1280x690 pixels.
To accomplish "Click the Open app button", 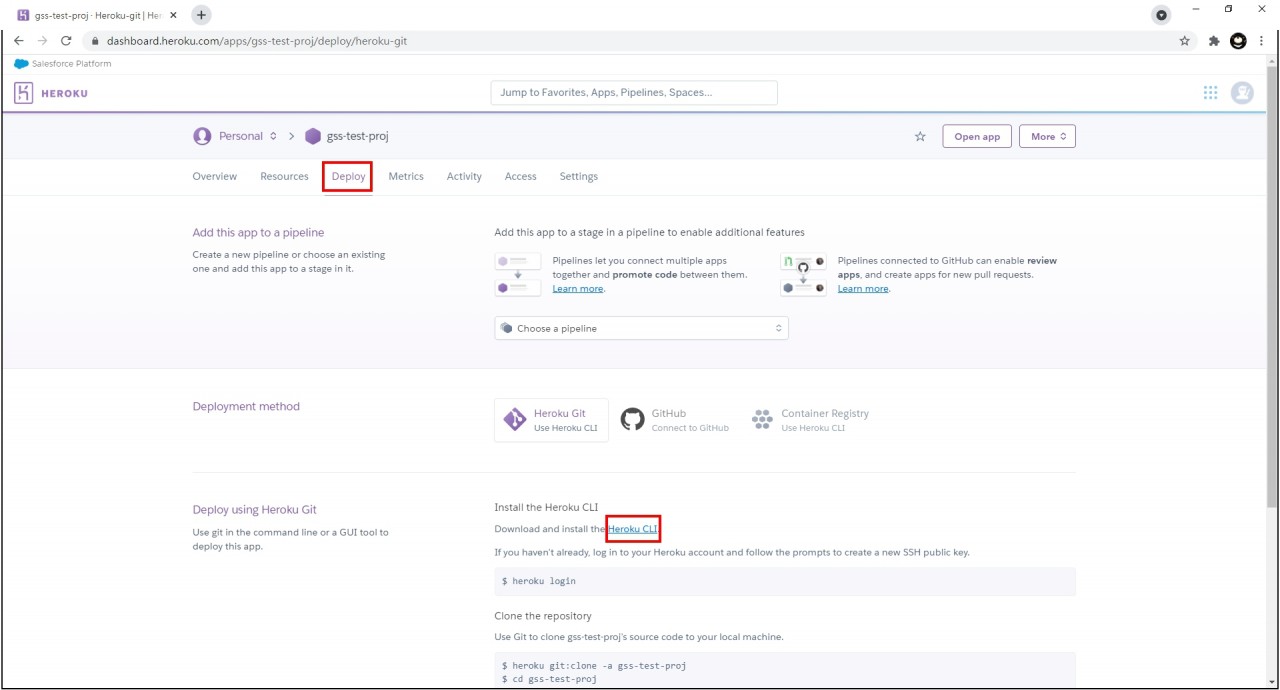I will click(977, 137).
